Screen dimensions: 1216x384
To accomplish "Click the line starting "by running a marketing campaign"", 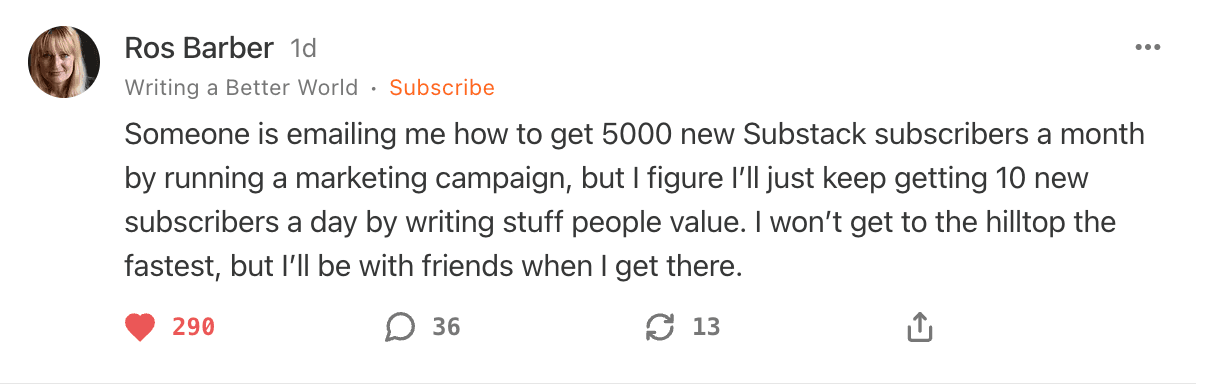I will click(606, 179).
